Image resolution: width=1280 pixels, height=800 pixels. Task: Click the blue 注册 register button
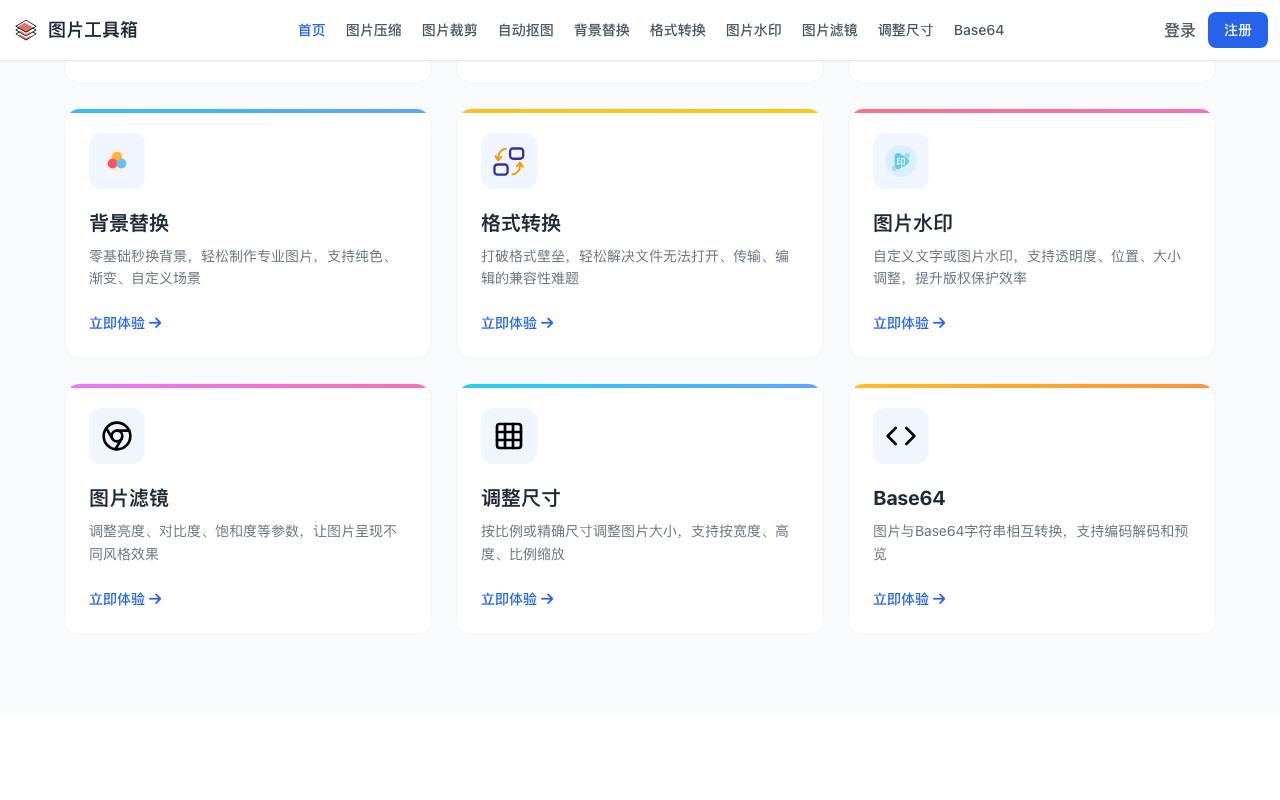point(1238,30)
